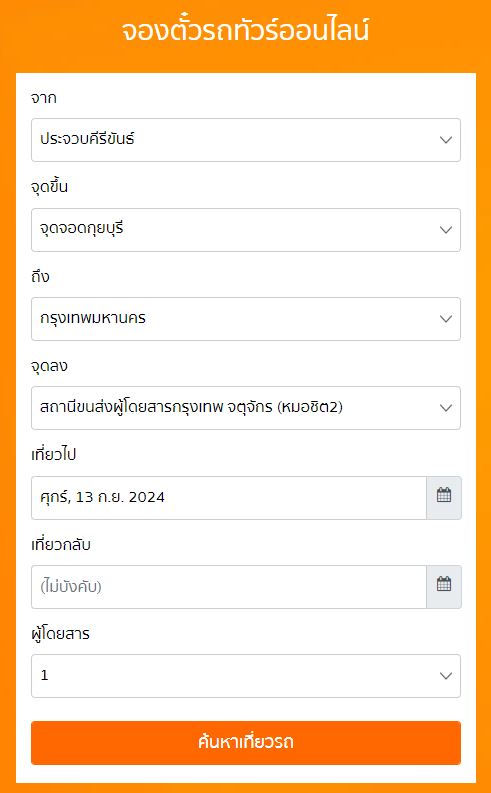Image resolution: width=491 pixels, height=793 pixels.
Task: Click the return date field (ไม่บังคับ)
Action: click(x=229, y=587)
